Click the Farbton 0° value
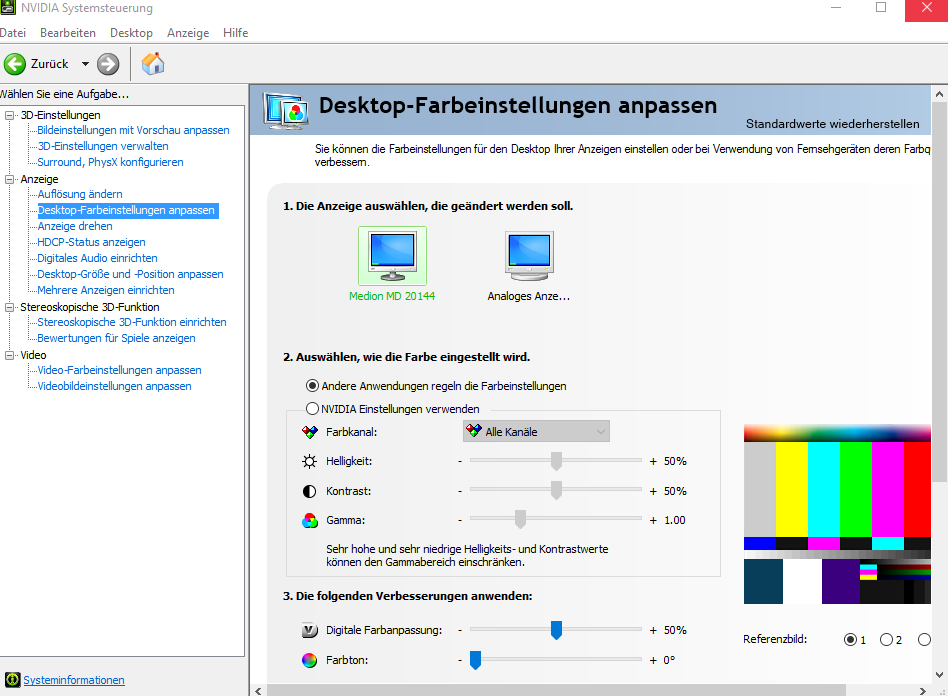Viewport: 948px width, 696px height. [x=669, y=660]
